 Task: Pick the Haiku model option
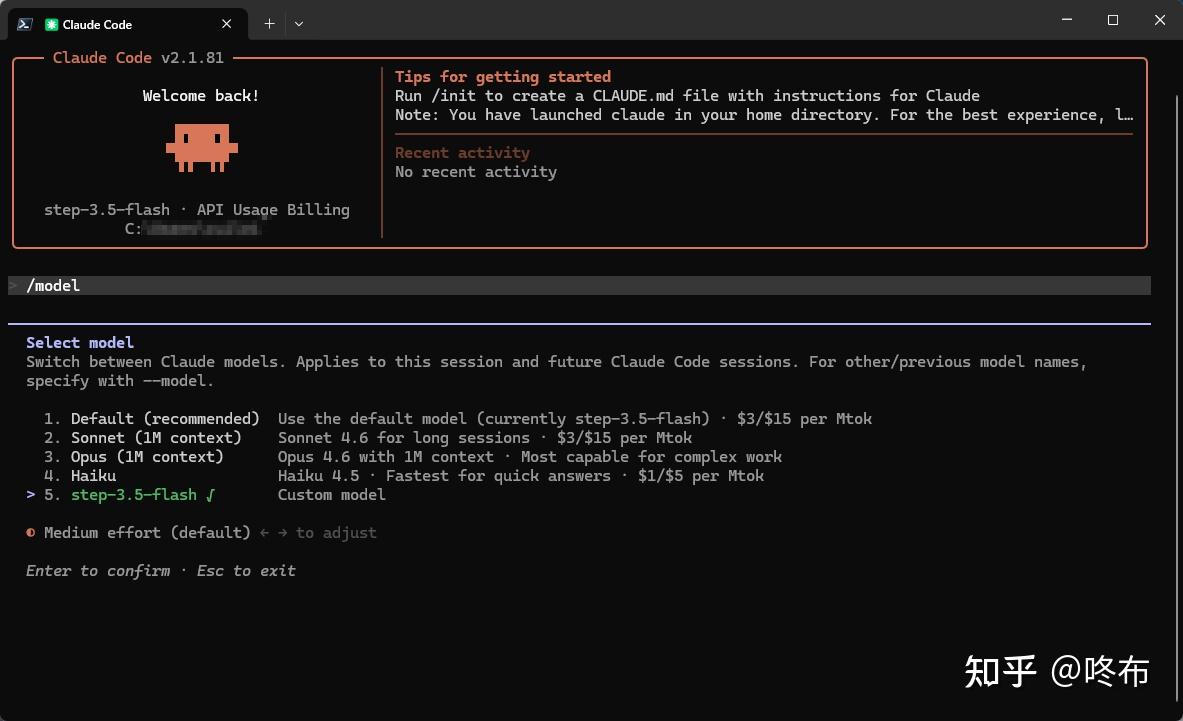(94, 476)
